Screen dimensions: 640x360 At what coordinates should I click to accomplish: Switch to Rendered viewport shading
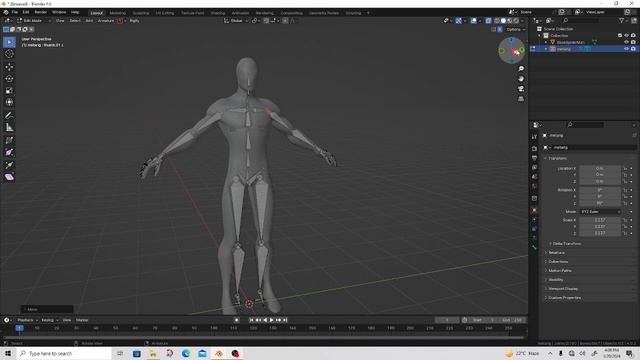coord(516,20)
